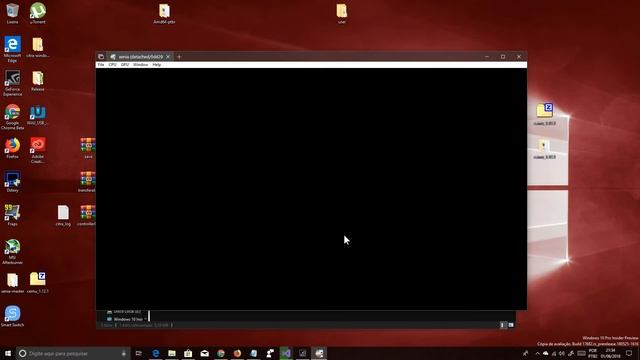Open the POR PTB2 language indicator in tray
640x360 pixels.
[x=593, y=353]
